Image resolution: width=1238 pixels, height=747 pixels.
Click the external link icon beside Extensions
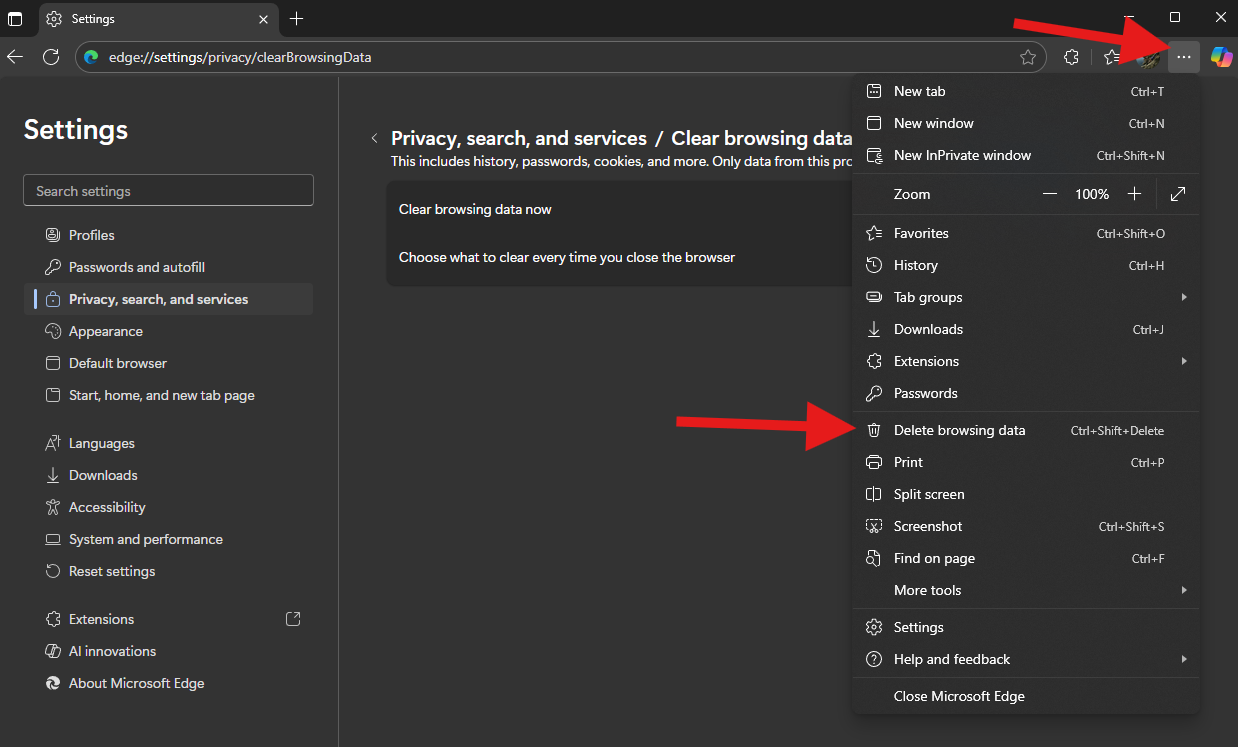click(293, 619)
